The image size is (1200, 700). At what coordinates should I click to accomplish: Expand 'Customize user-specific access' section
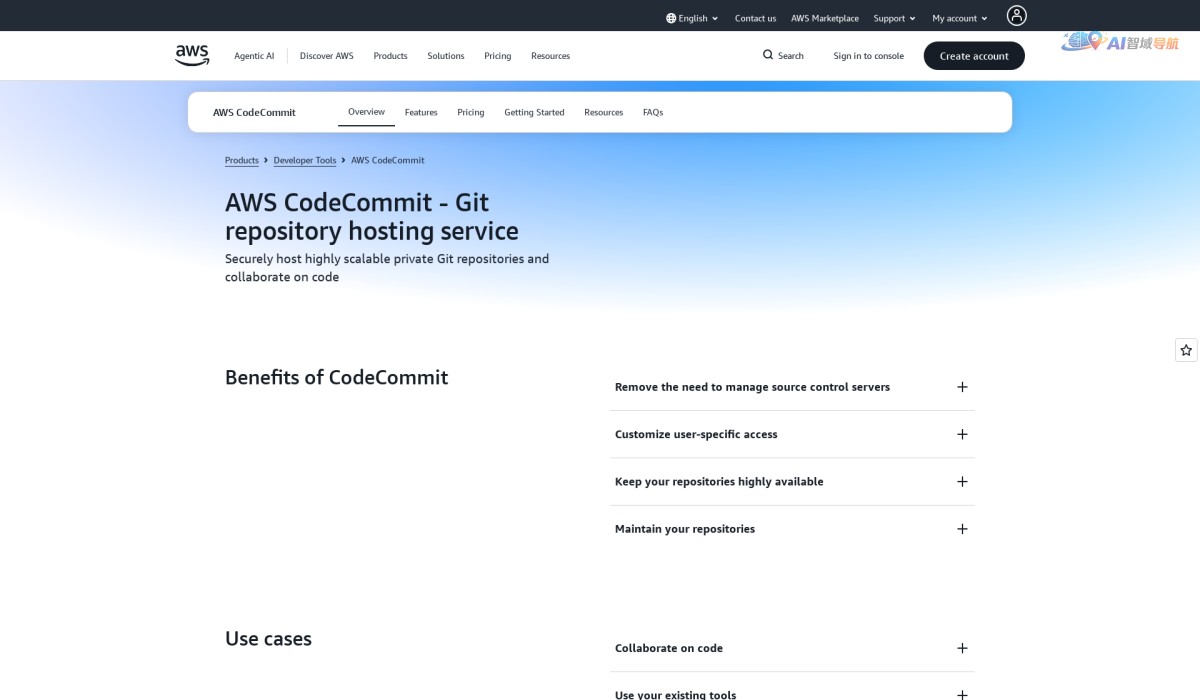click(x=792, y=434)
